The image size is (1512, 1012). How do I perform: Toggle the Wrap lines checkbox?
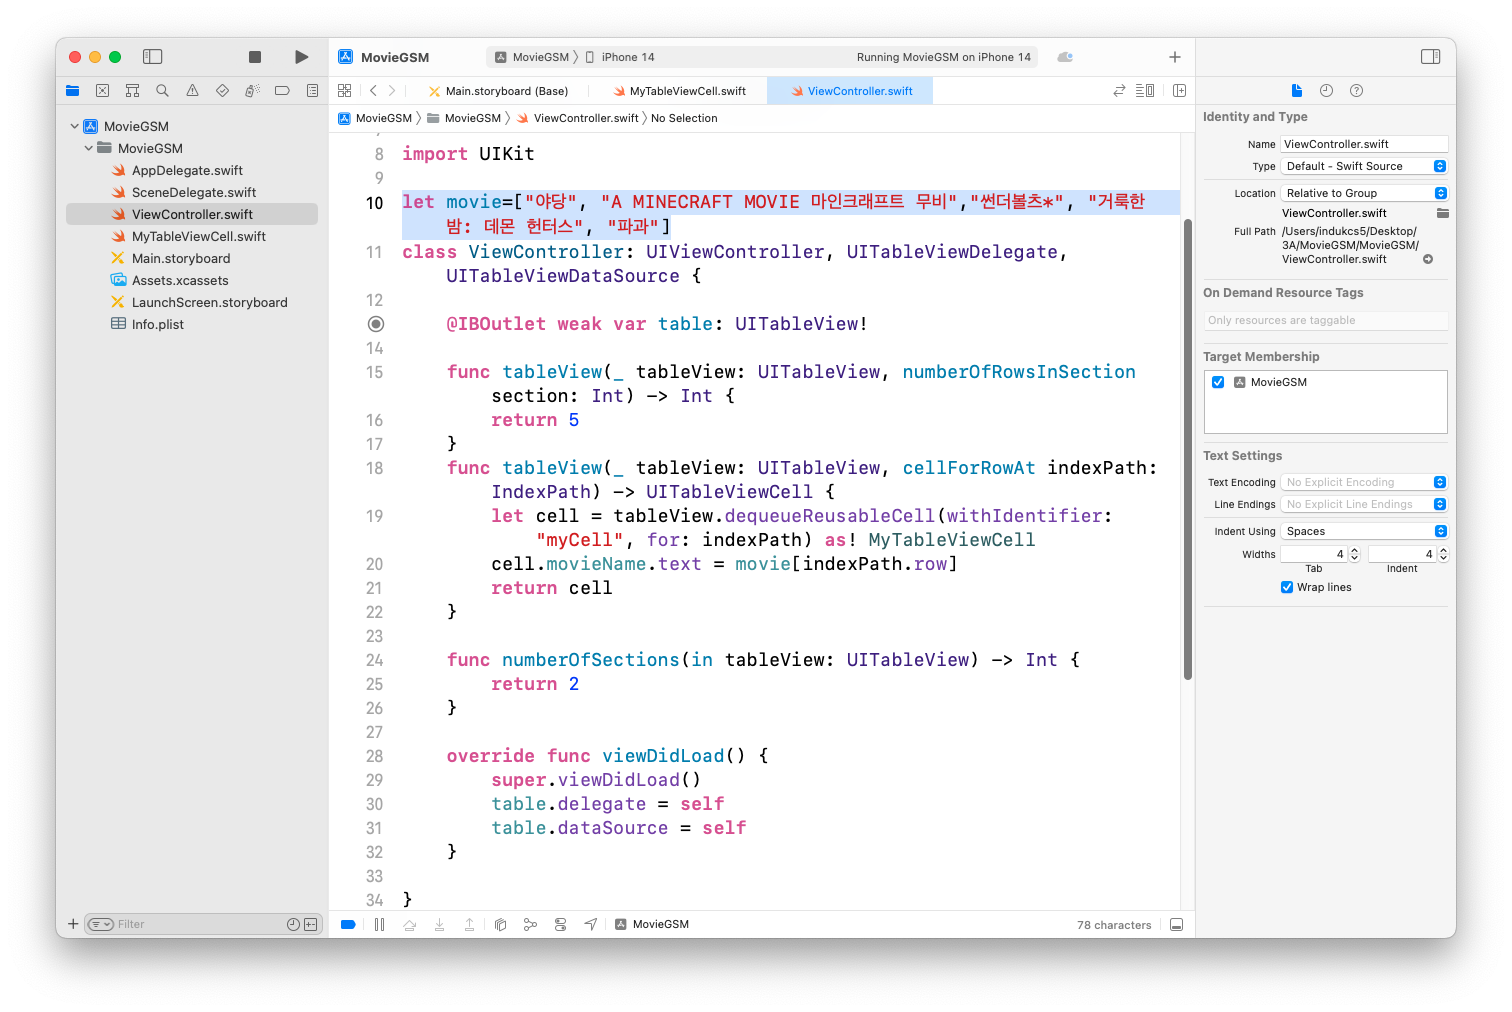(1287, 587)
